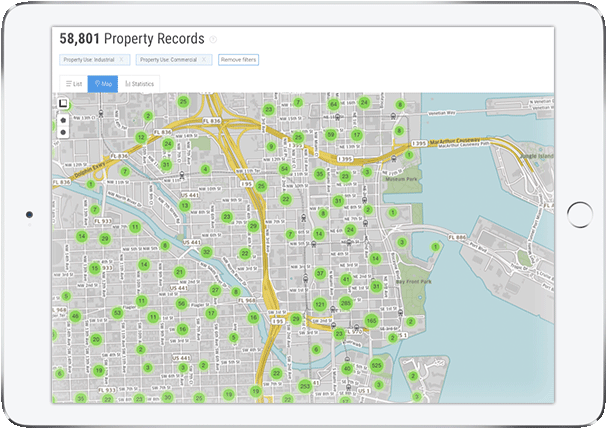Zoom into cluster marker 20
607x429 pixels.
tap(96, 340)
